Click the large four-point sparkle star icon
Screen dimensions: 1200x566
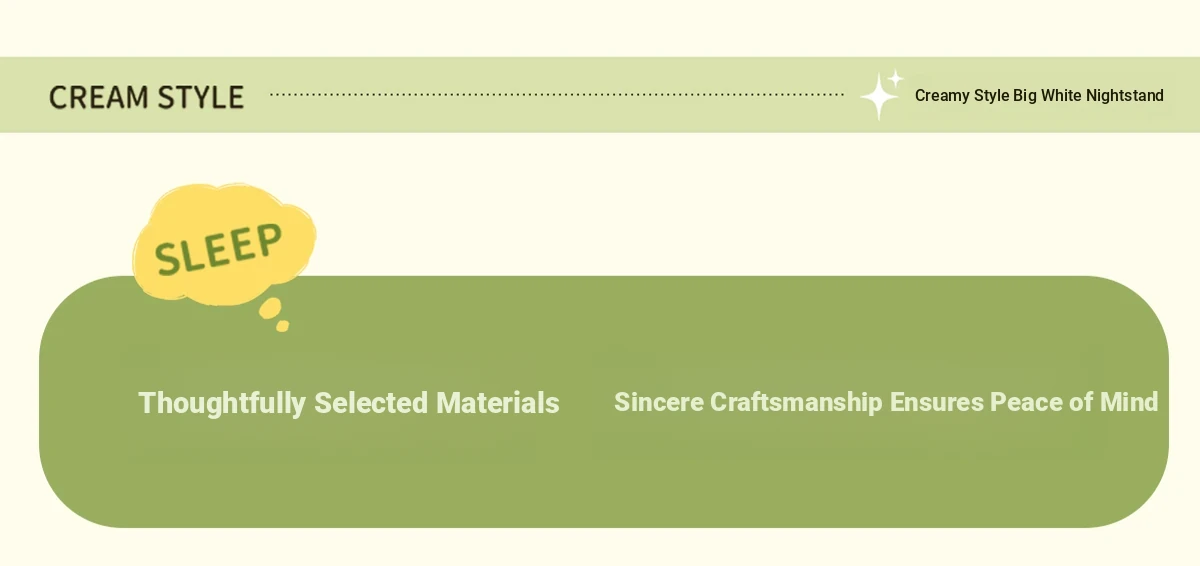click(879, 98)
